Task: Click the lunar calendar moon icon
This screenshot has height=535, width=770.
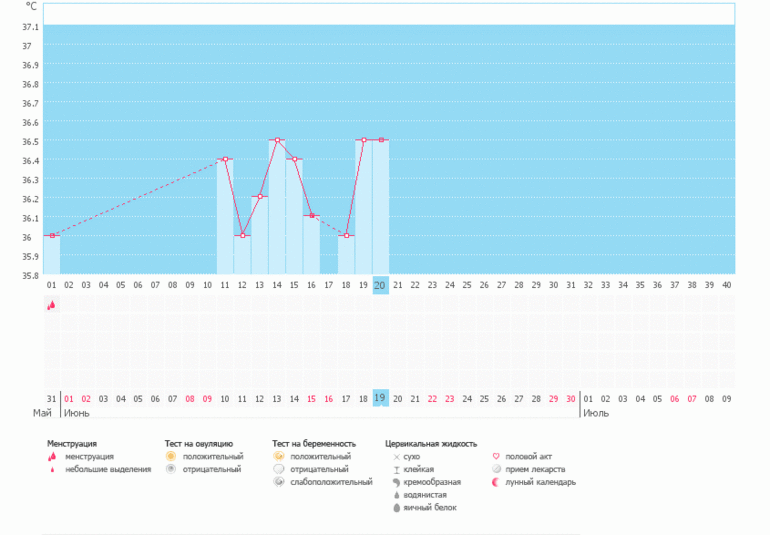Action: (x=496, y=482)
